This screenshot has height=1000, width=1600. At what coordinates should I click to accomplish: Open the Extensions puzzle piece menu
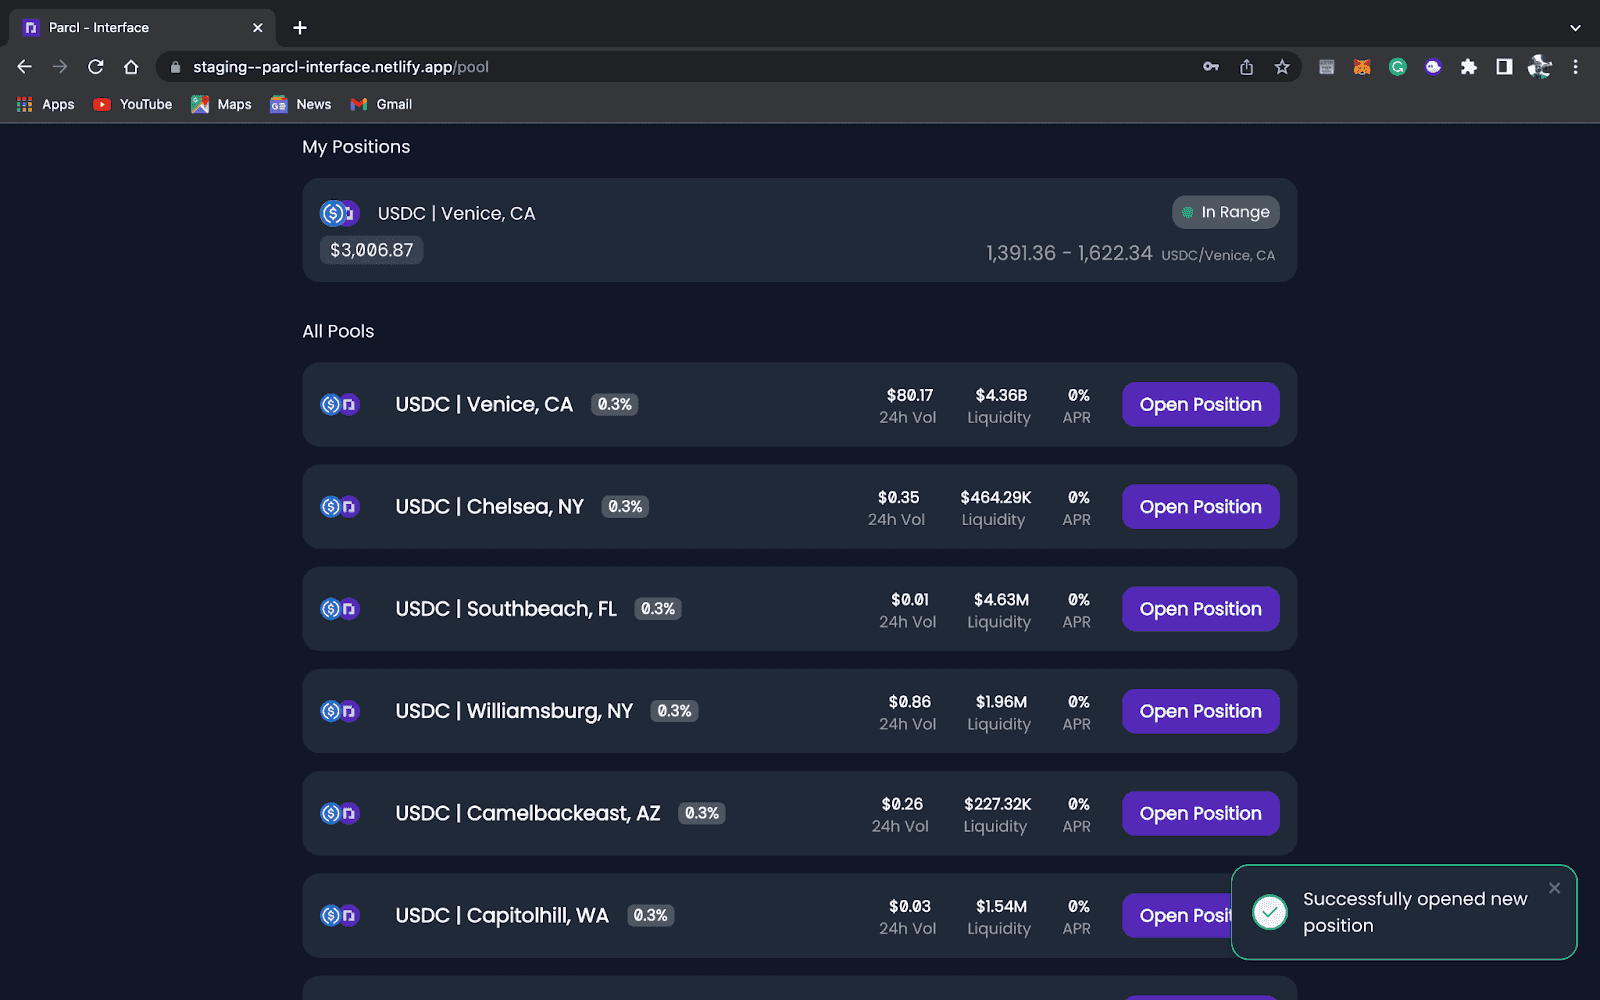pyautogui.click(x=1468, y=67)
